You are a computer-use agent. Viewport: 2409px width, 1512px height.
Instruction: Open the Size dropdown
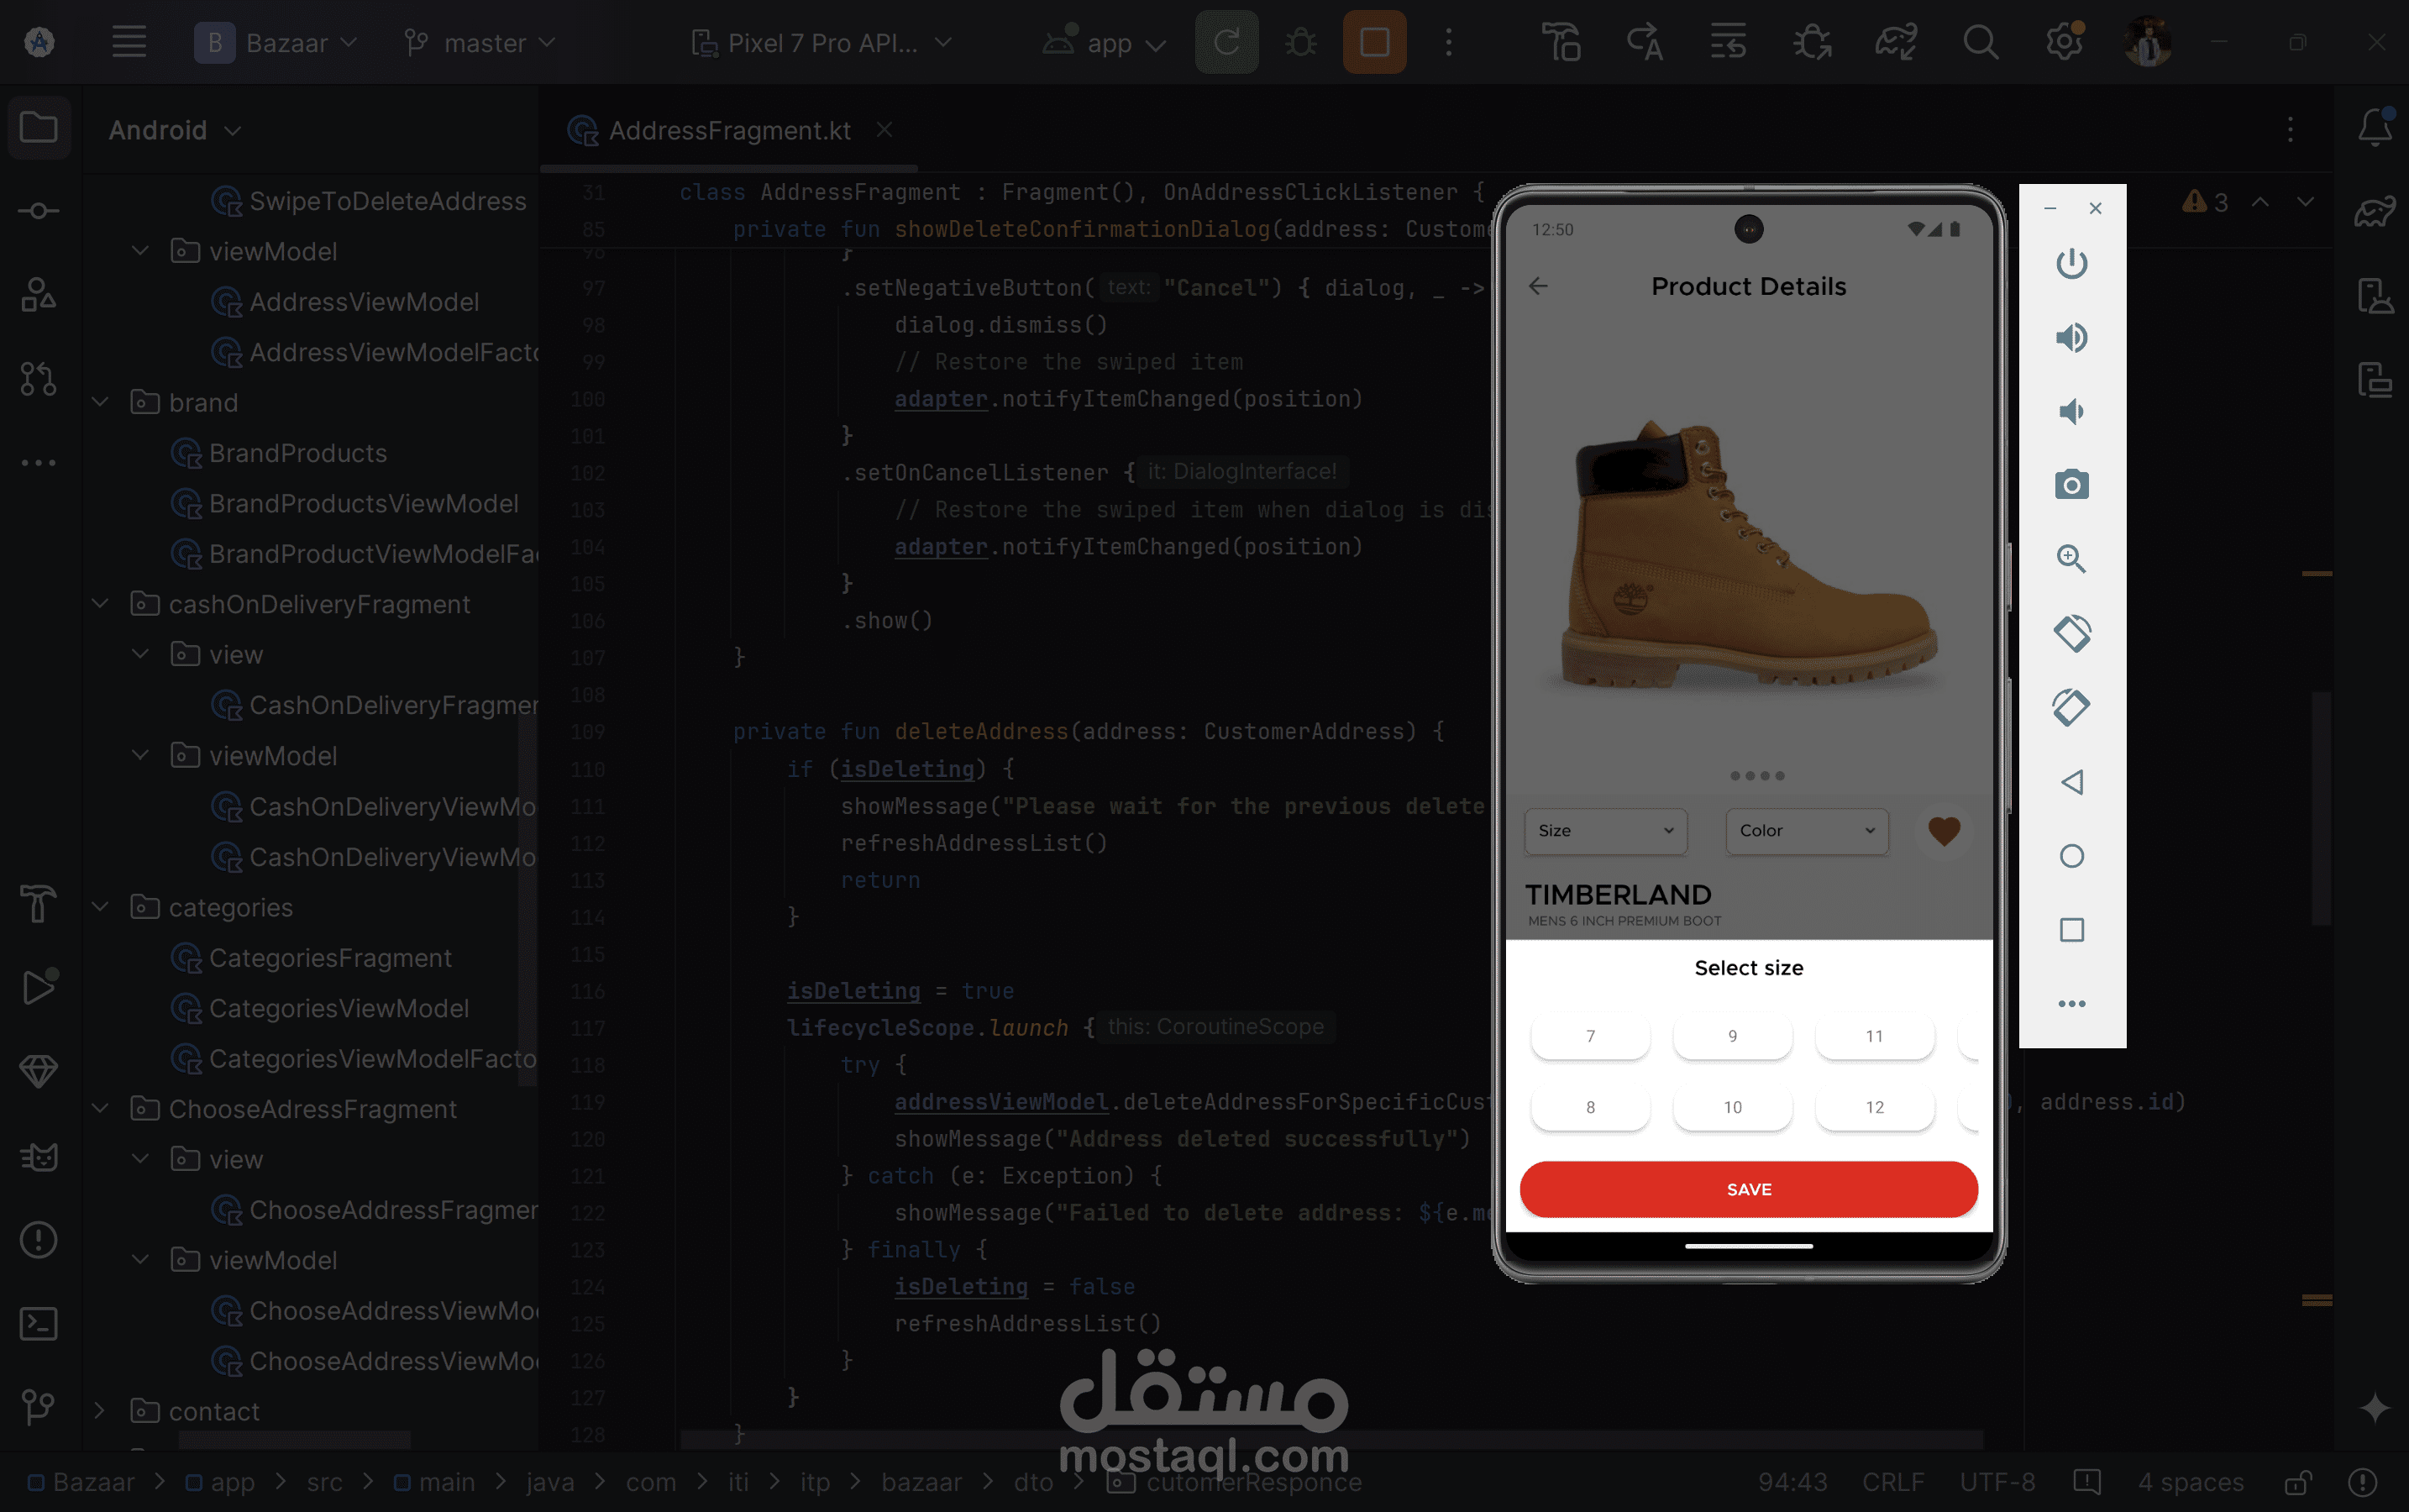coord(1605,830)
